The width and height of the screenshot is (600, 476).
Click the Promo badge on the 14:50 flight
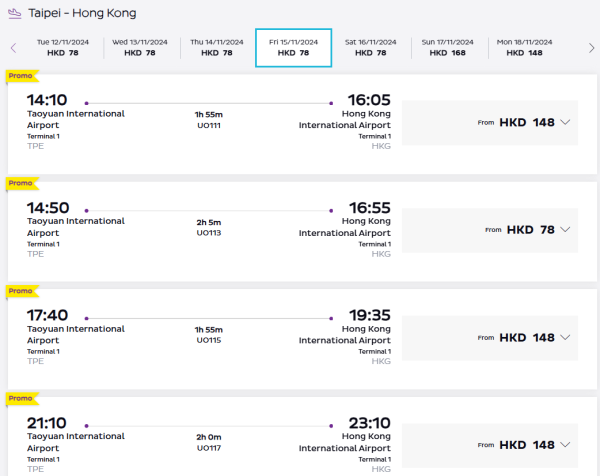click(x=22, y=183)
